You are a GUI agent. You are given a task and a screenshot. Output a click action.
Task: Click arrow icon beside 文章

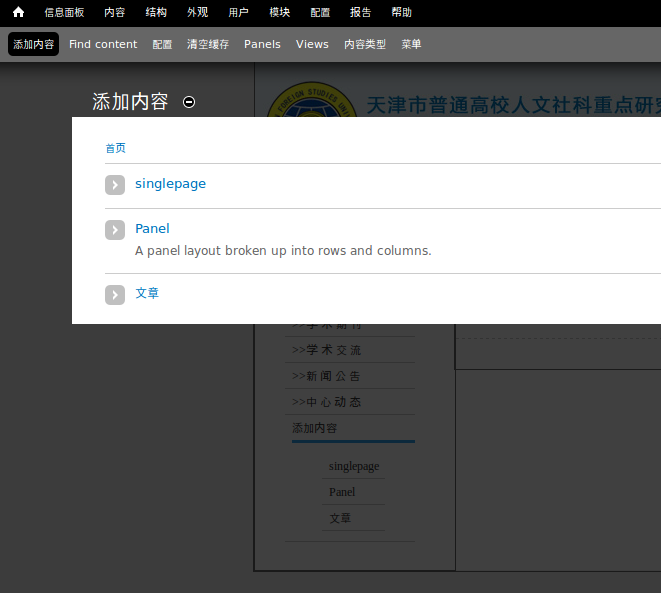click(115, 295)
